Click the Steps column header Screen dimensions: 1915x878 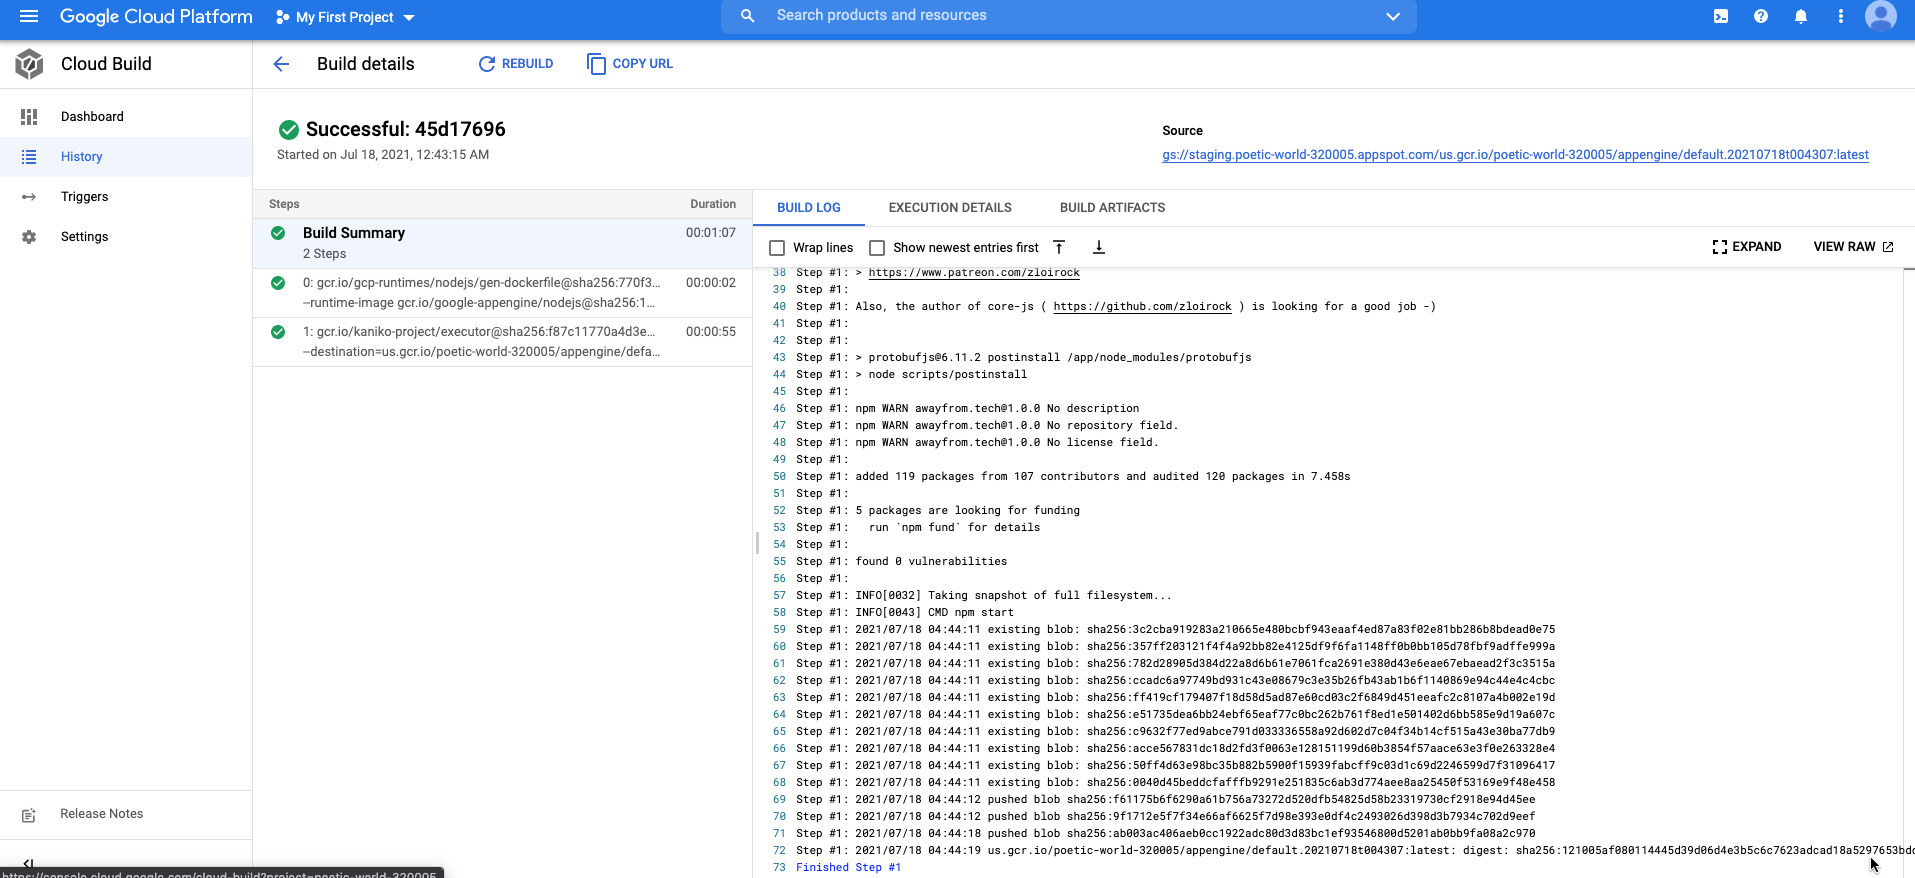(x=284, y=204)
